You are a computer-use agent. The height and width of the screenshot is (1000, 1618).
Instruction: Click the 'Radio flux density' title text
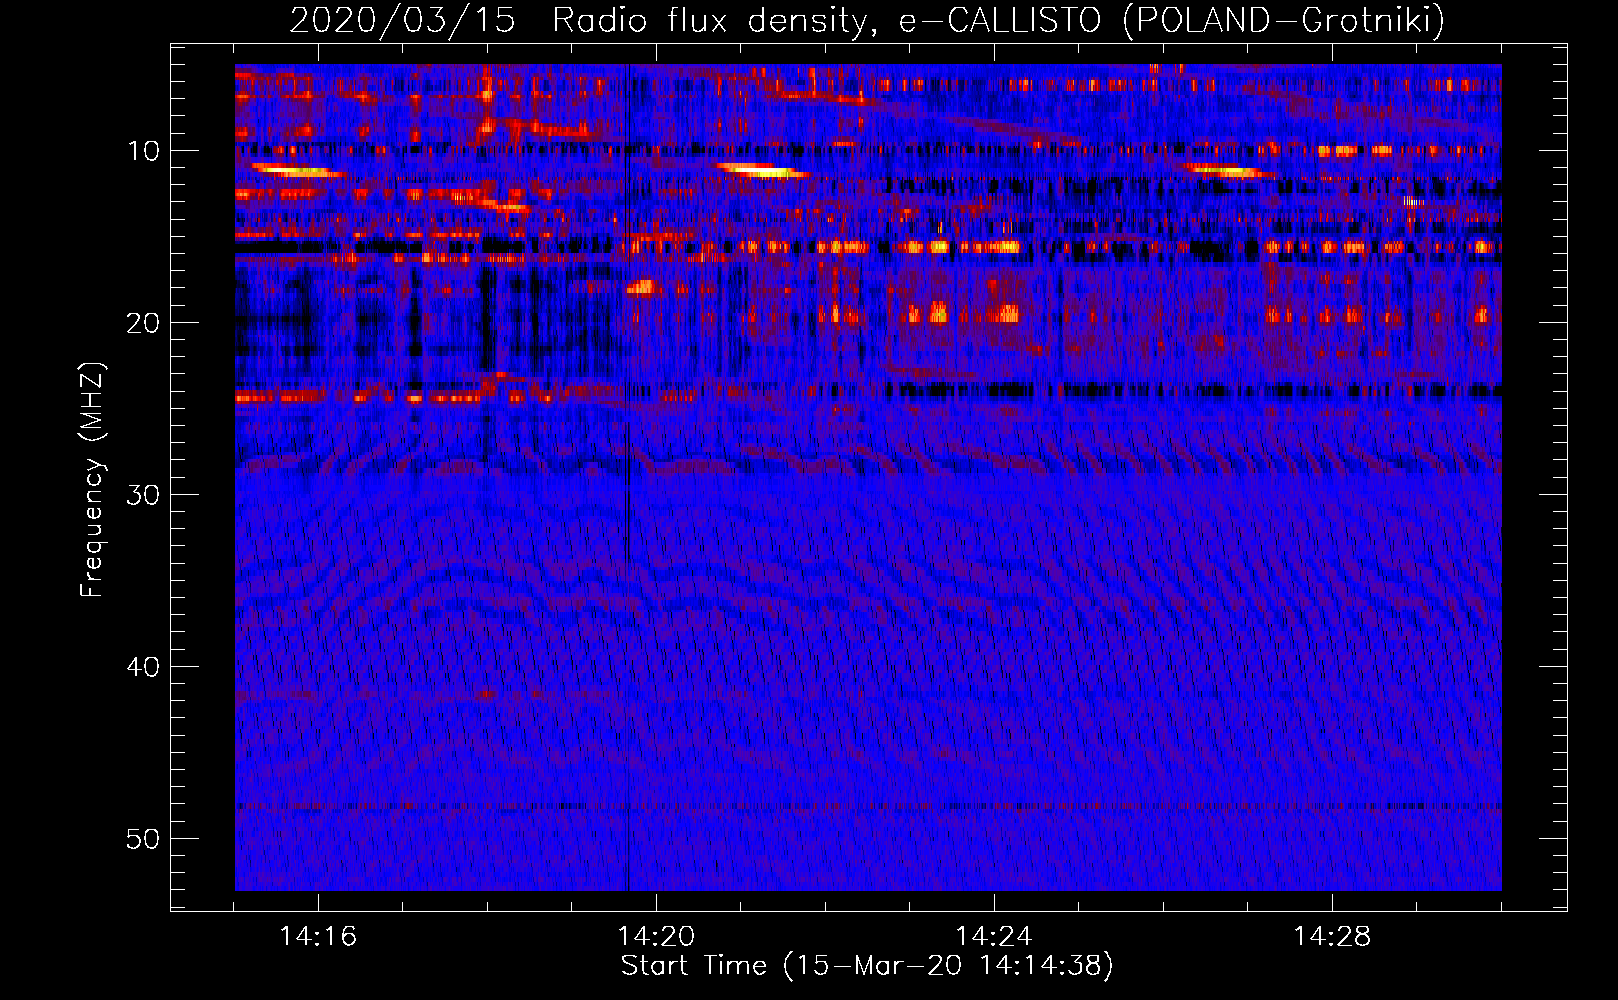point(709,21)
